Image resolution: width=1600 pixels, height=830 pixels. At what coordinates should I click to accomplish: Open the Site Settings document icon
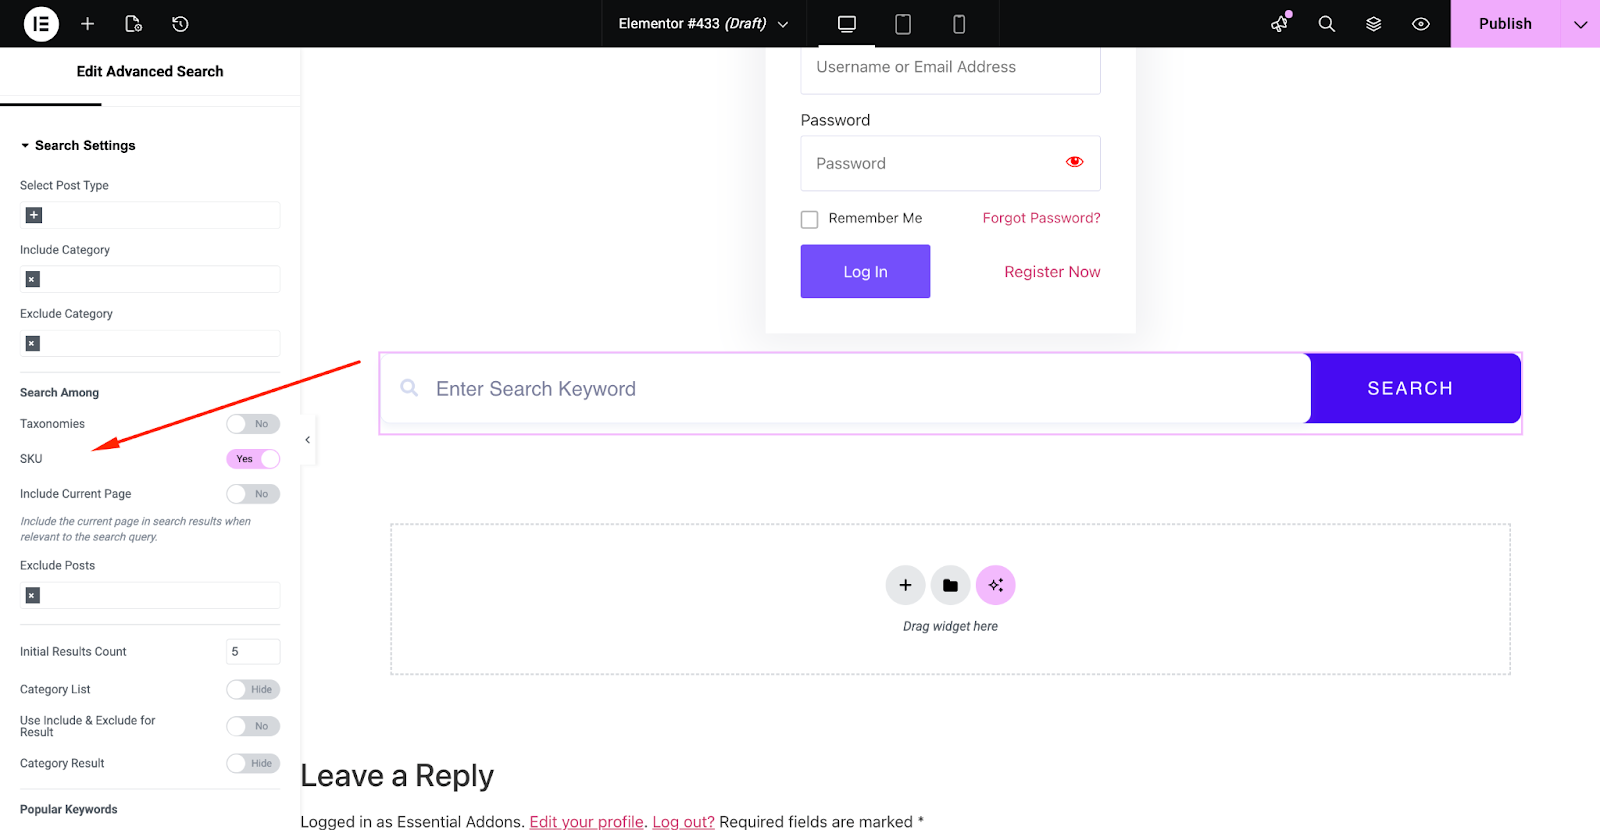pos(133,24)
